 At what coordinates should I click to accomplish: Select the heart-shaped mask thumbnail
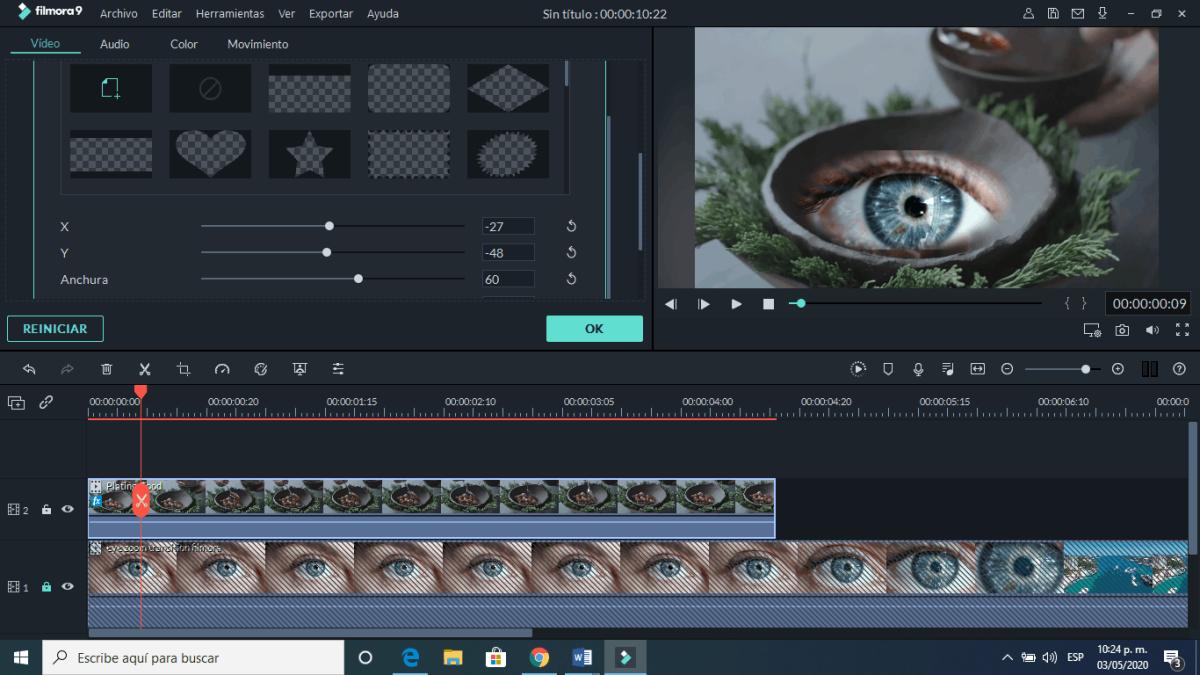210,153
